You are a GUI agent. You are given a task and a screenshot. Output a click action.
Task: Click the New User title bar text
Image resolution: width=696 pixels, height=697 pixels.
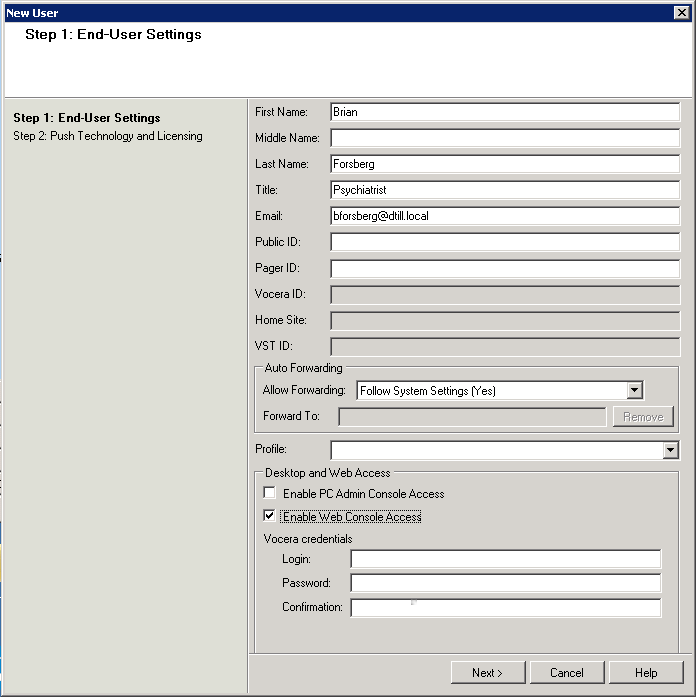(32, 13)
